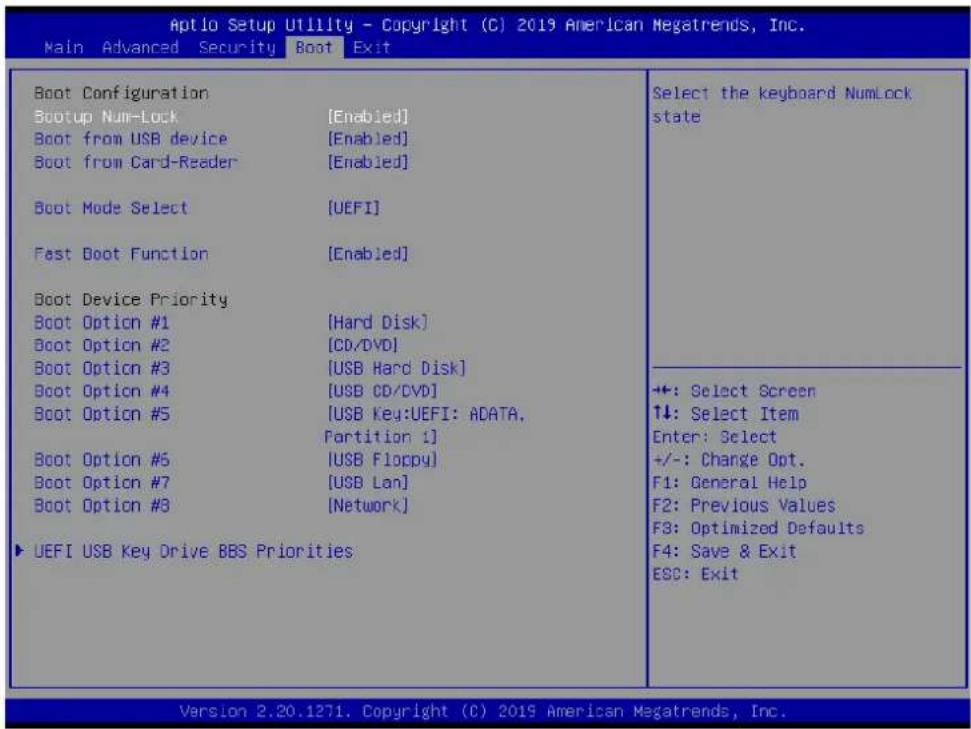Click the keyboard NumLock state help text

click(782, 105)
